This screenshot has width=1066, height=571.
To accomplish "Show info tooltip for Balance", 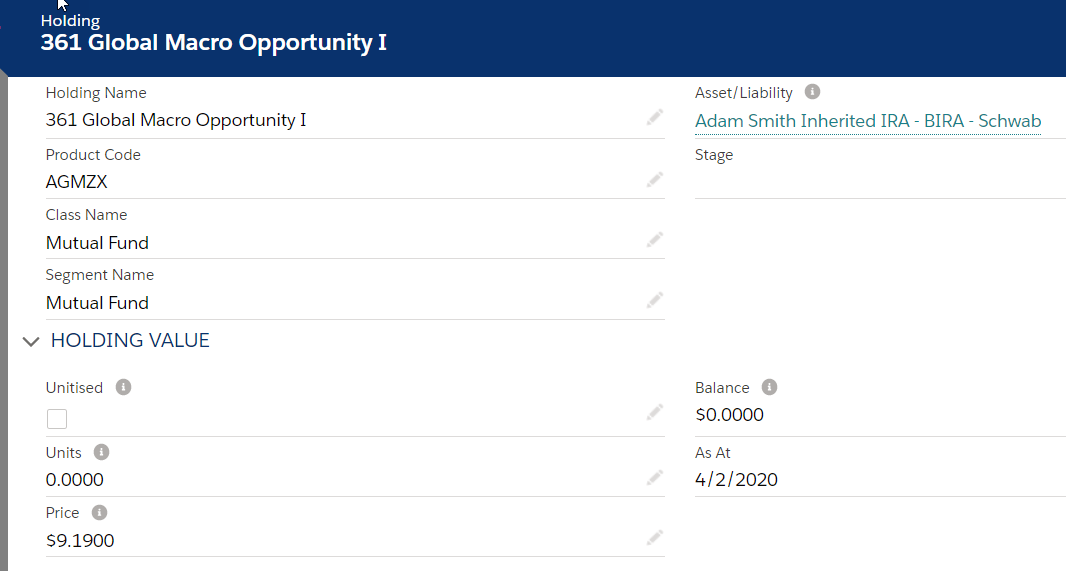I will pos(769,387).
